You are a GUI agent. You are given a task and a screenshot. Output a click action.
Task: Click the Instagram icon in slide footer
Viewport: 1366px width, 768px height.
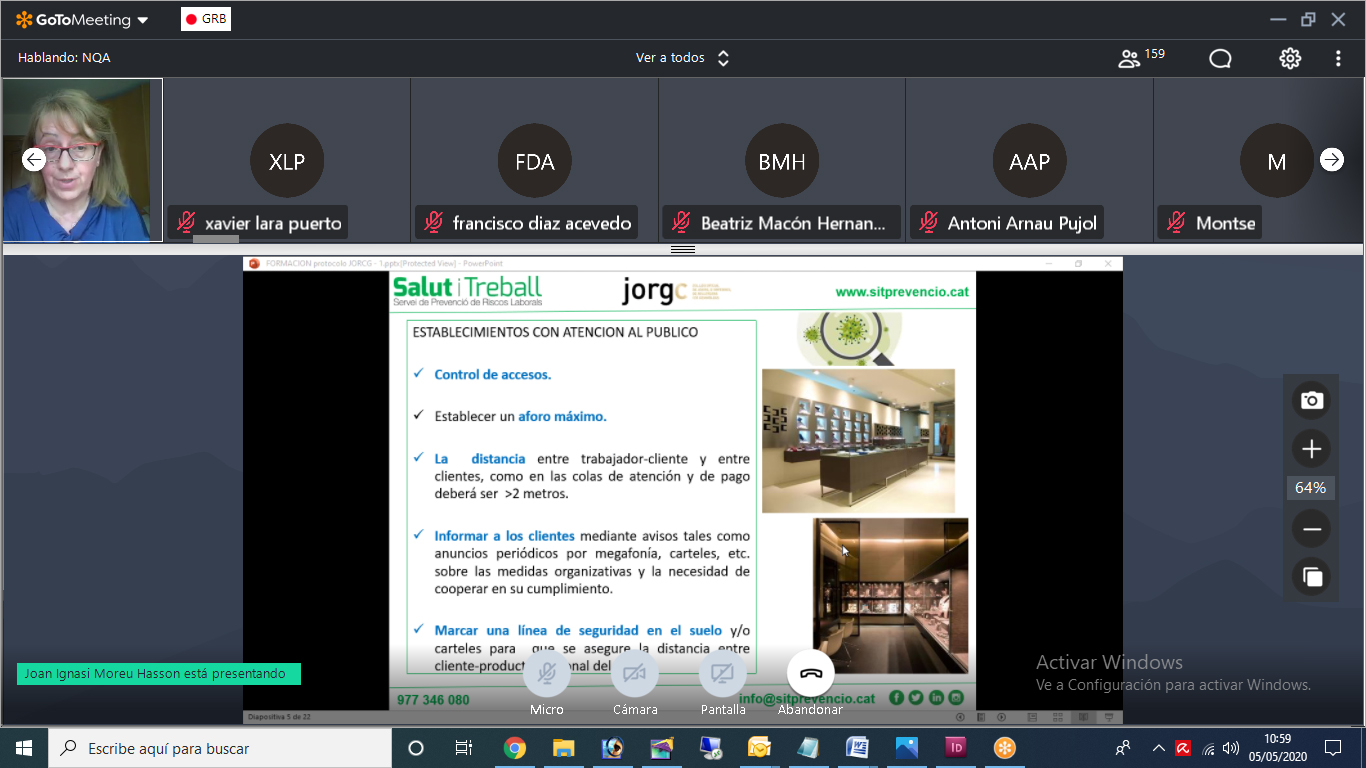956,698
